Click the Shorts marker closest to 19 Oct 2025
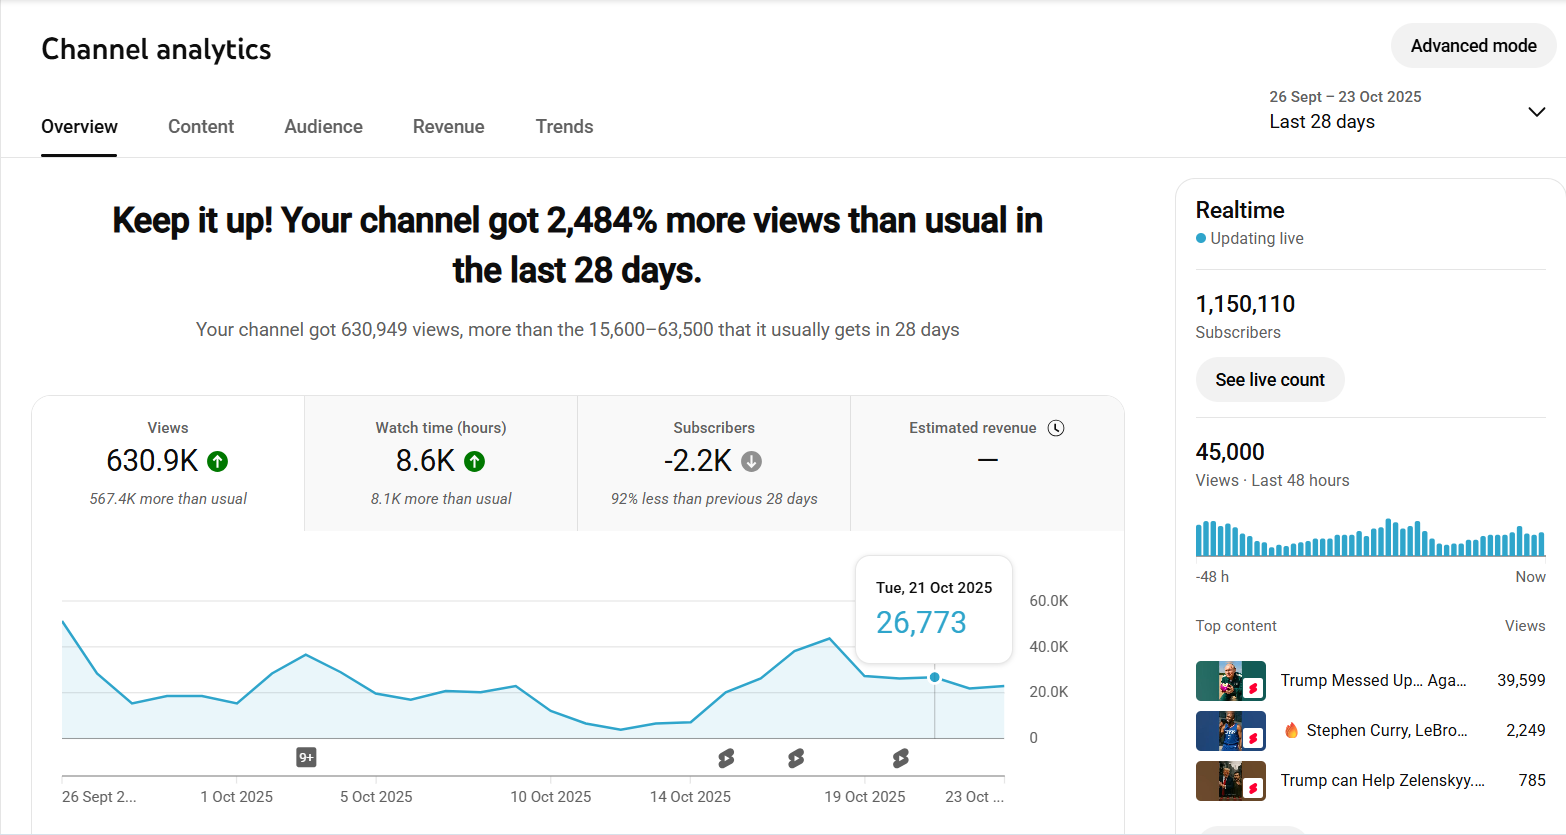 point(900,759)
